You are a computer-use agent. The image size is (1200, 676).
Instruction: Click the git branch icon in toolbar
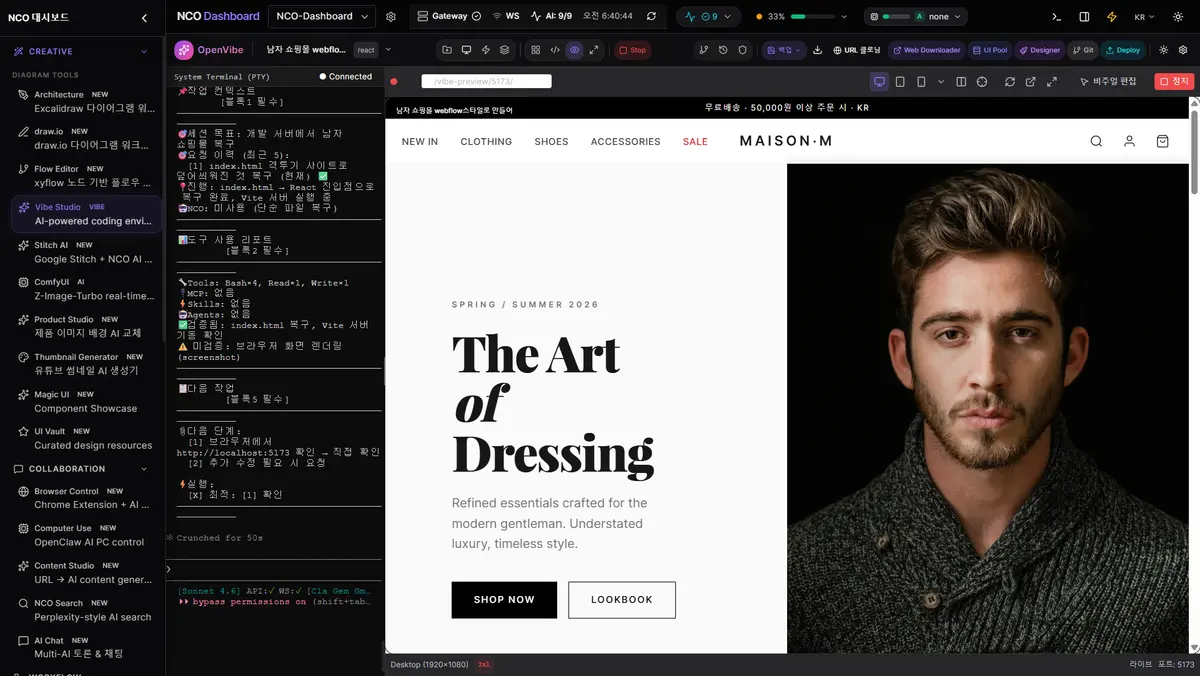tap(704, 50)
